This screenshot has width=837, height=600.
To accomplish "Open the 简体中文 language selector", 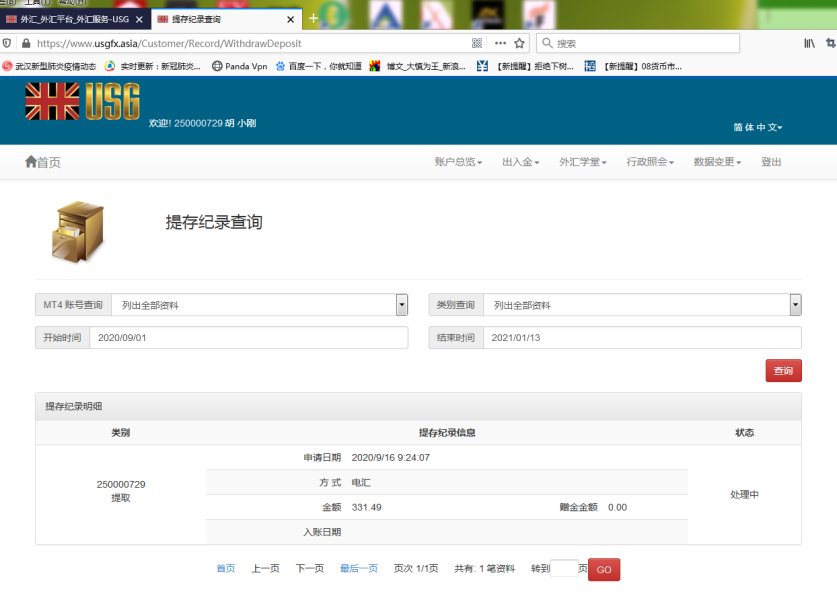I will (757, 128).
